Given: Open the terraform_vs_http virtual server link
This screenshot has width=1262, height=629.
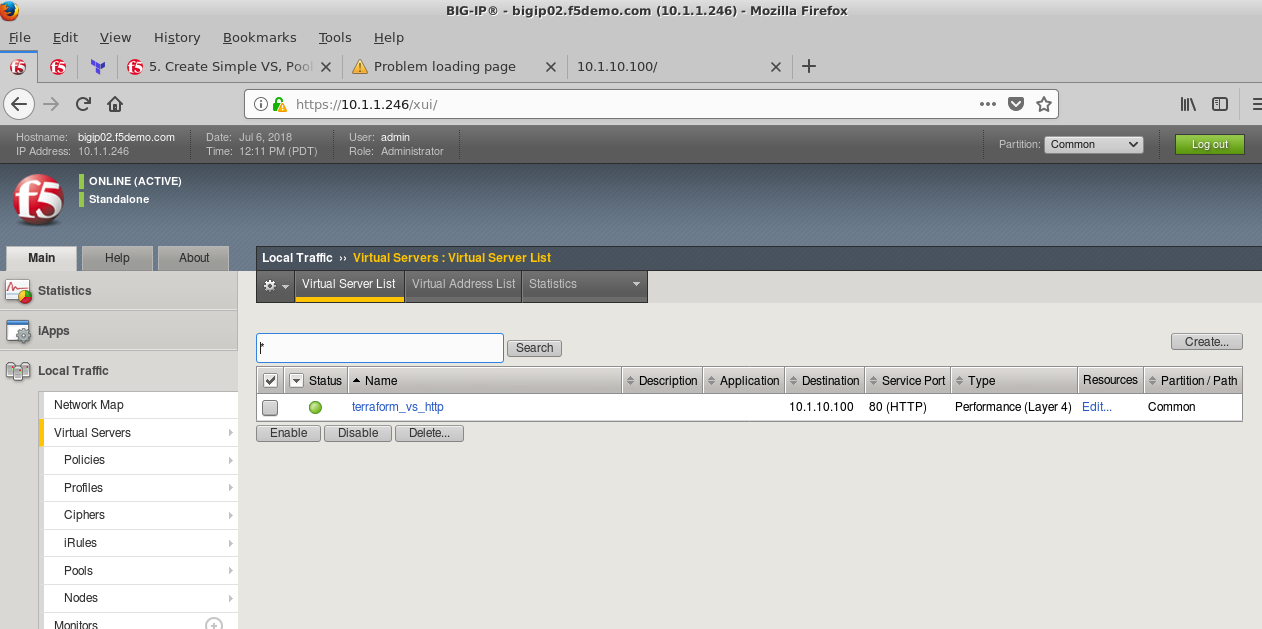Looking at the screenshot, I should tap(397, 407).
